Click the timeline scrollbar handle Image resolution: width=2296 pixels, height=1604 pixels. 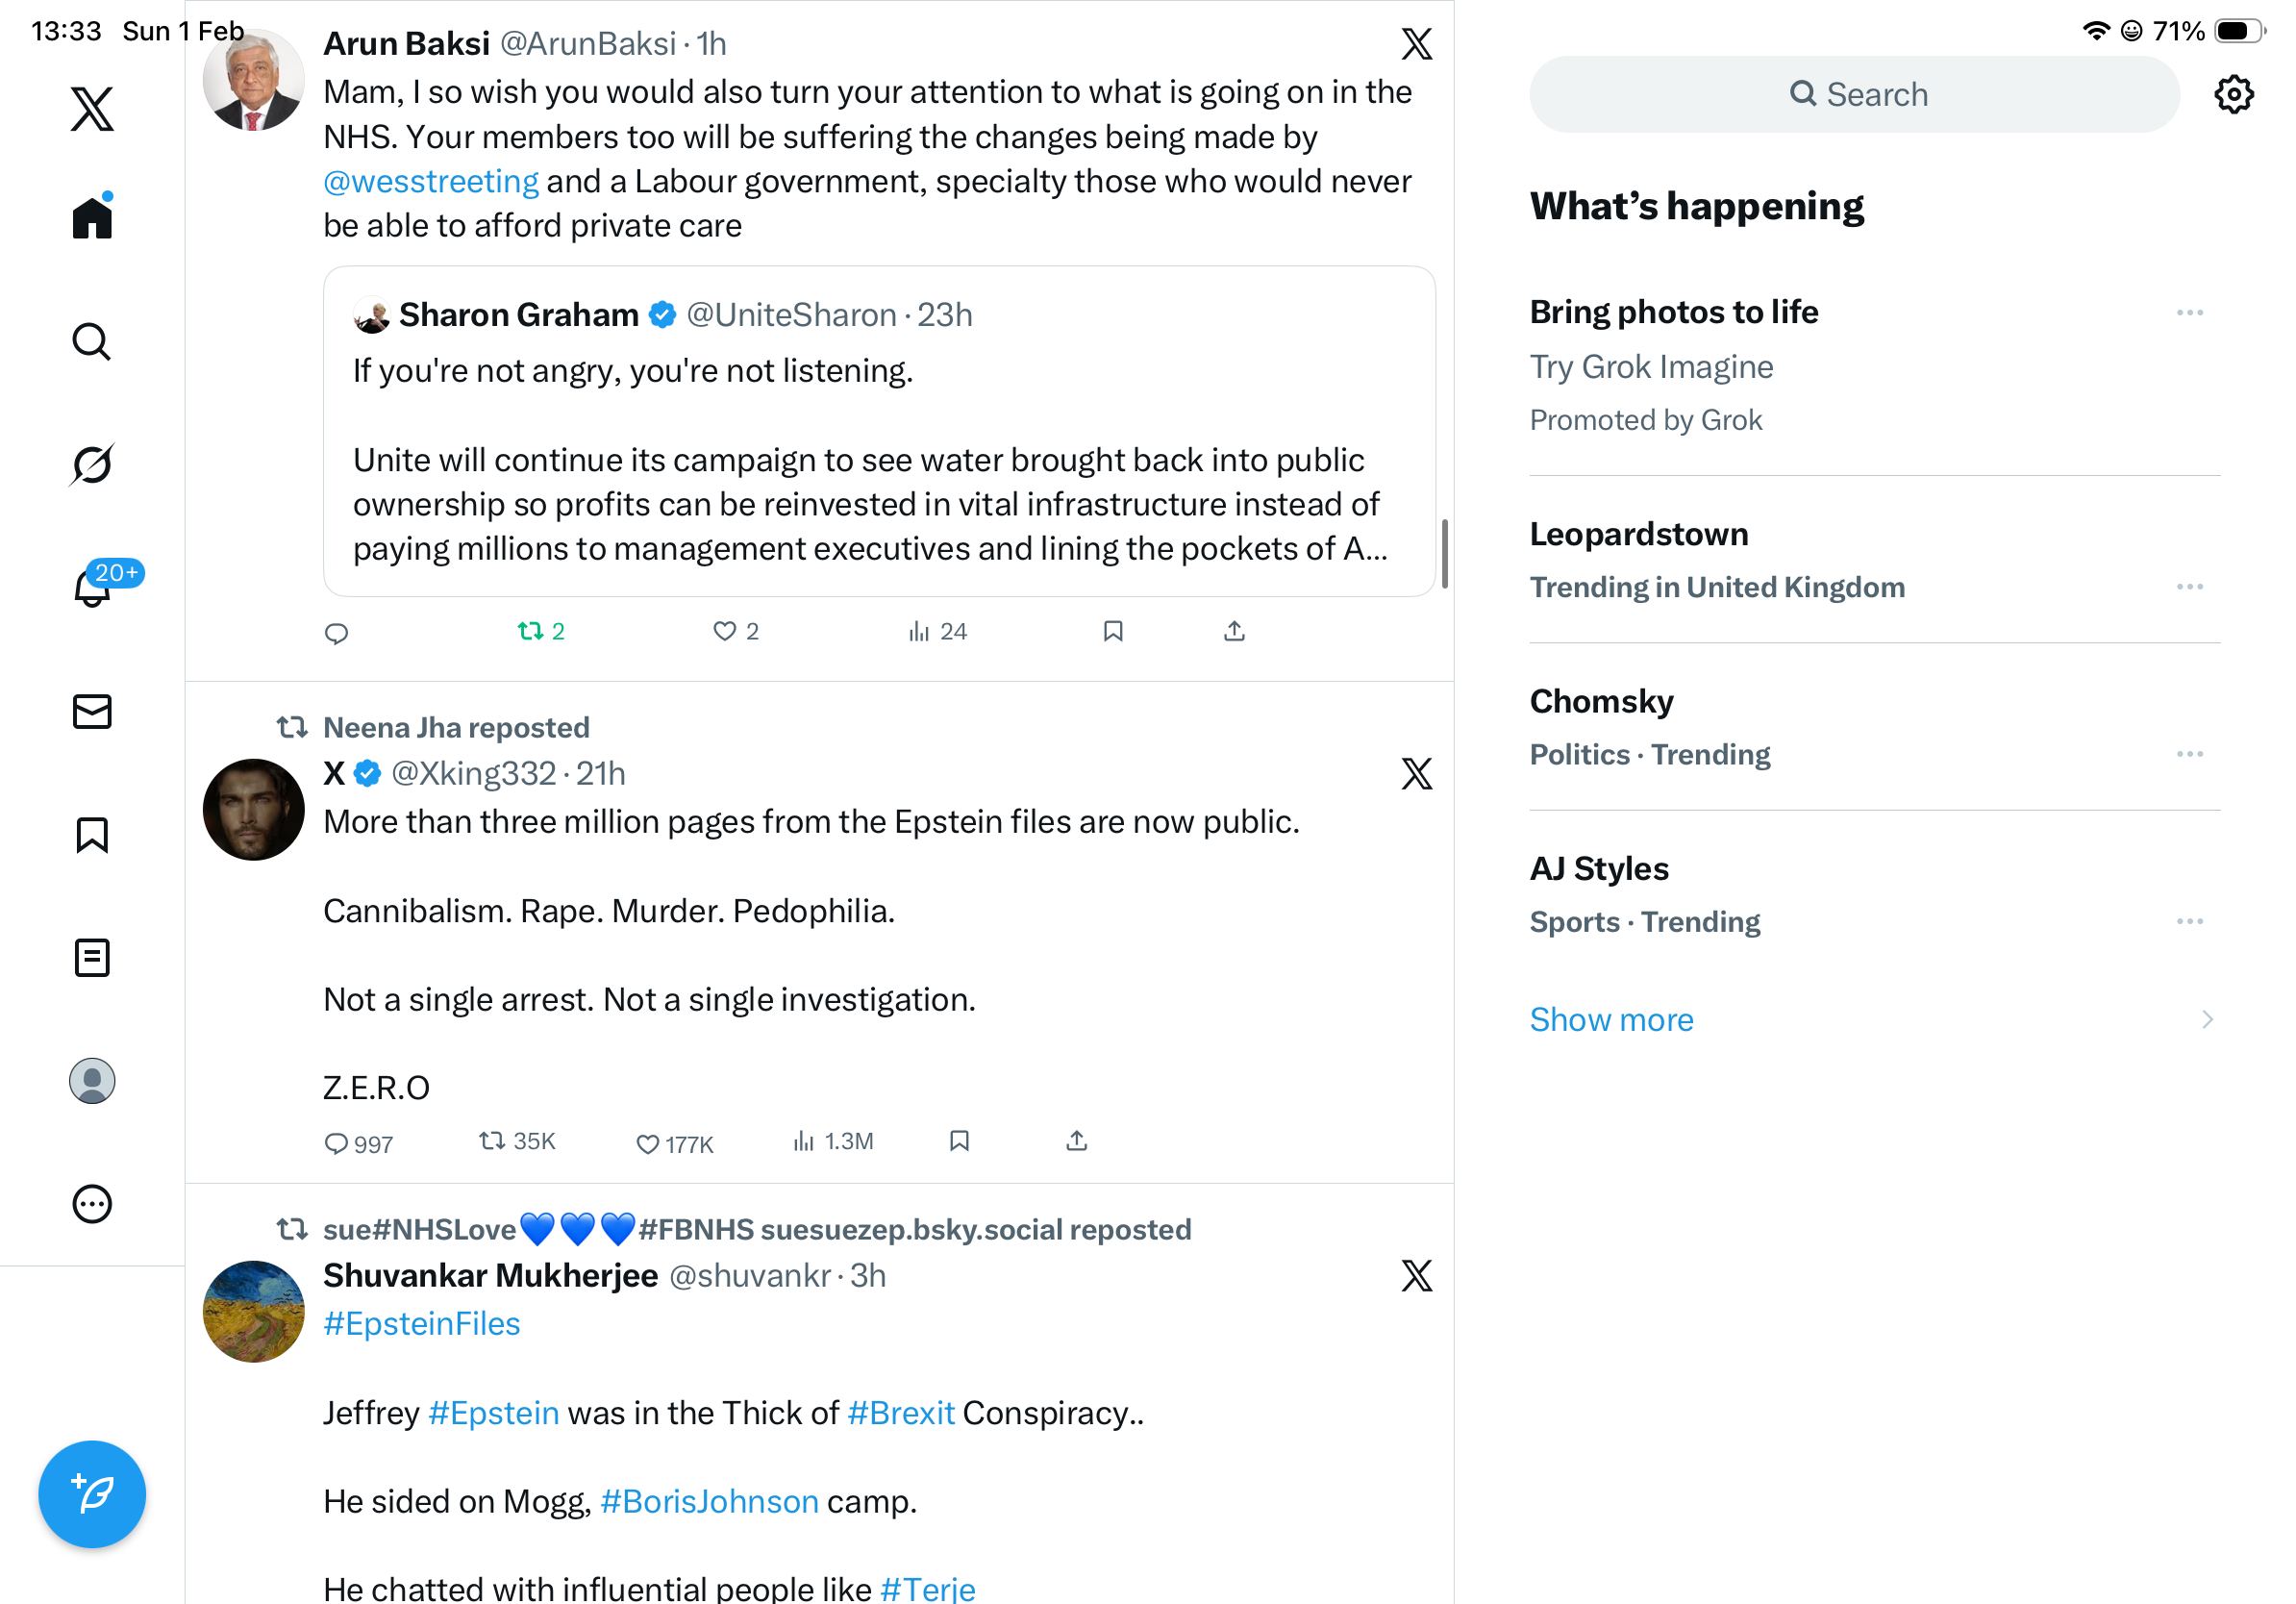point(1444,553)
